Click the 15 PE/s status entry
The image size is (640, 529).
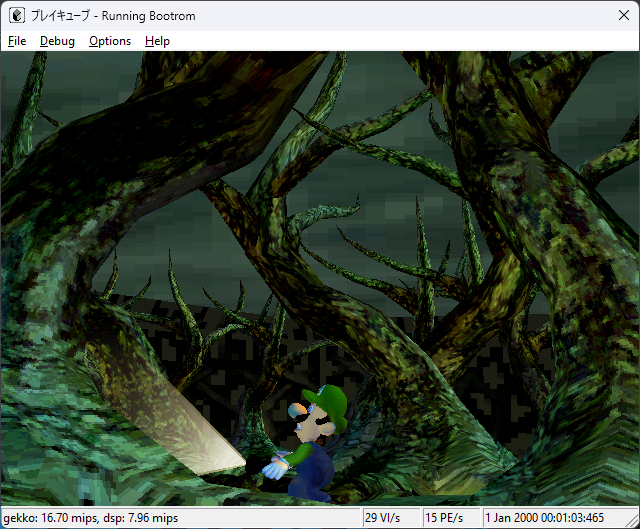pyautogui.click(x=444, y=518)
